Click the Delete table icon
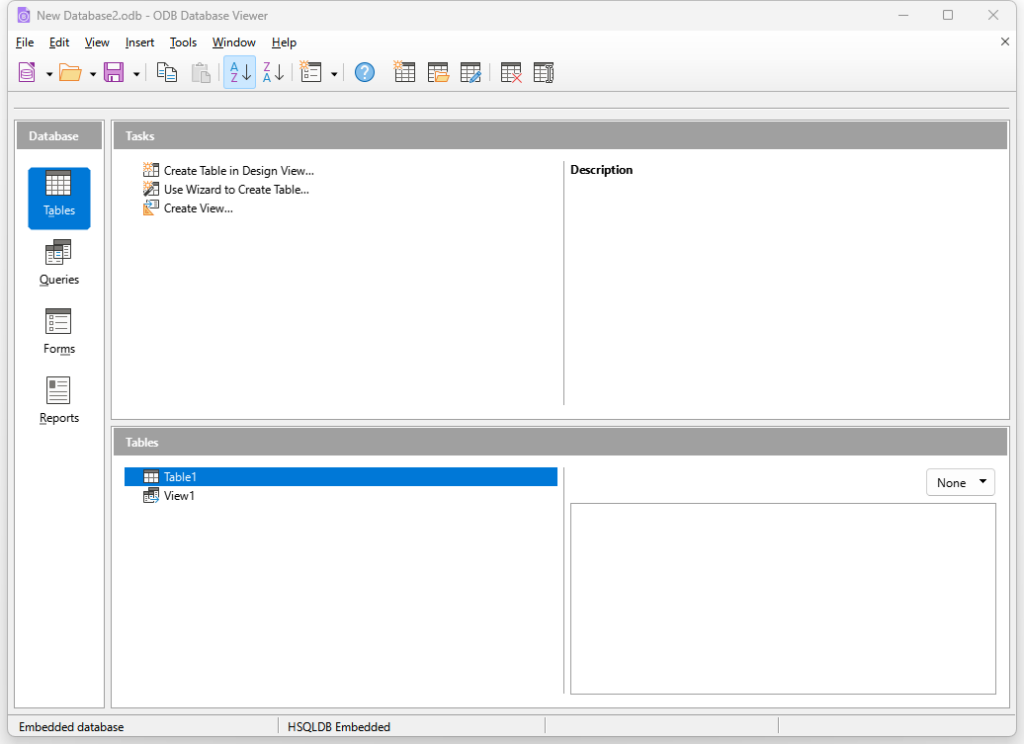This screenshot has width=1024, height=744. pos(511,73)
